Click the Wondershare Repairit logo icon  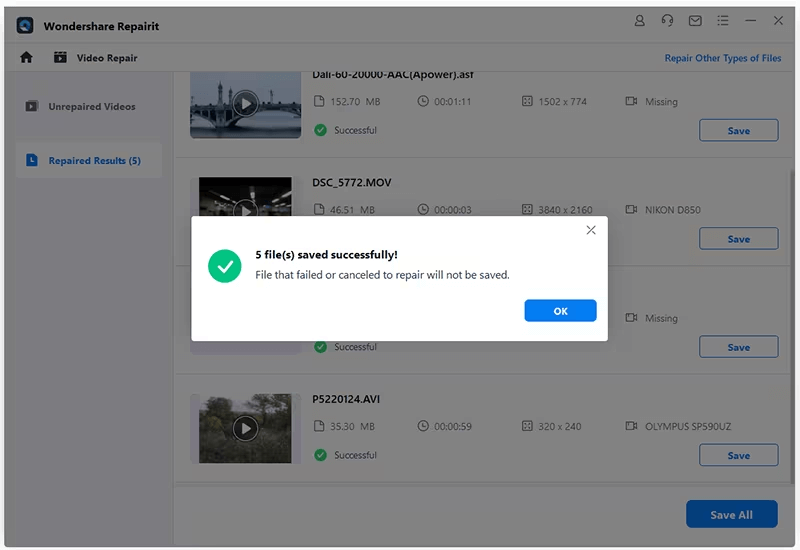(x=26, y=25)
